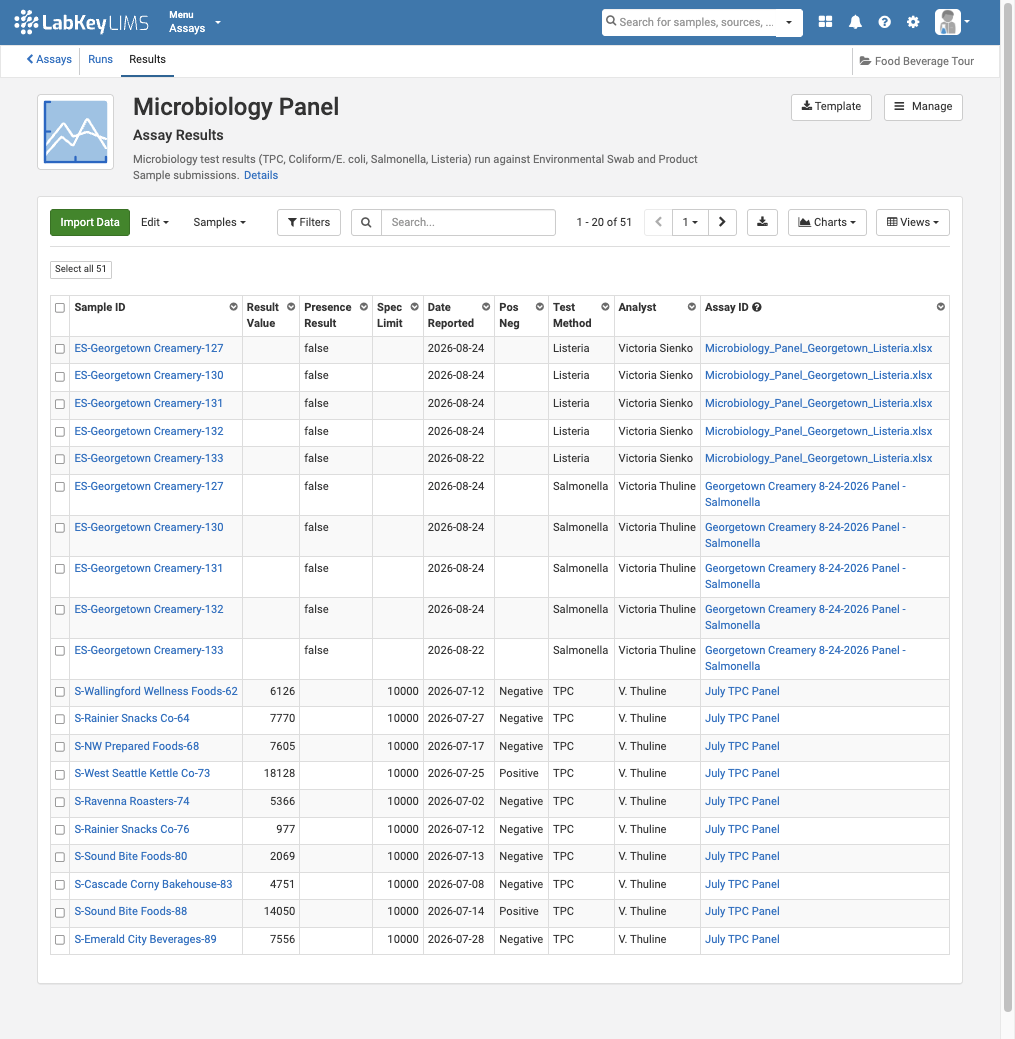The image size is (1015, 1039).
Task: Open the search scope dropdown arrow
Action: click(x=789, y=22)
